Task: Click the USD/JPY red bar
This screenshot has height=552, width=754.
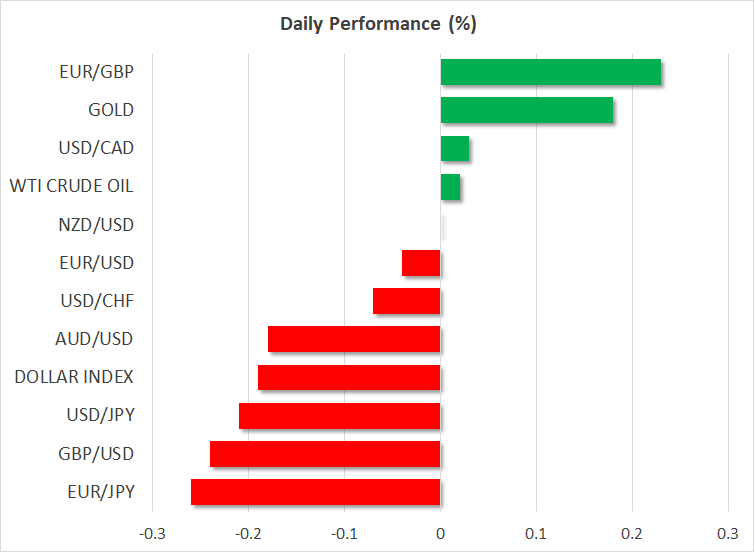Action: point(340,415)
